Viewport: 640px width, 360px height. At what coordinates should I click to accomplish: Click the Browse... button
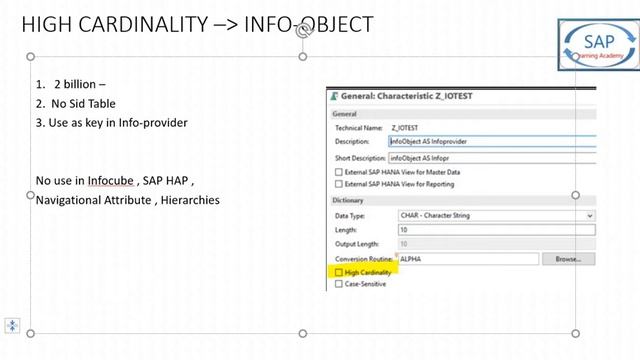(569, 259)
